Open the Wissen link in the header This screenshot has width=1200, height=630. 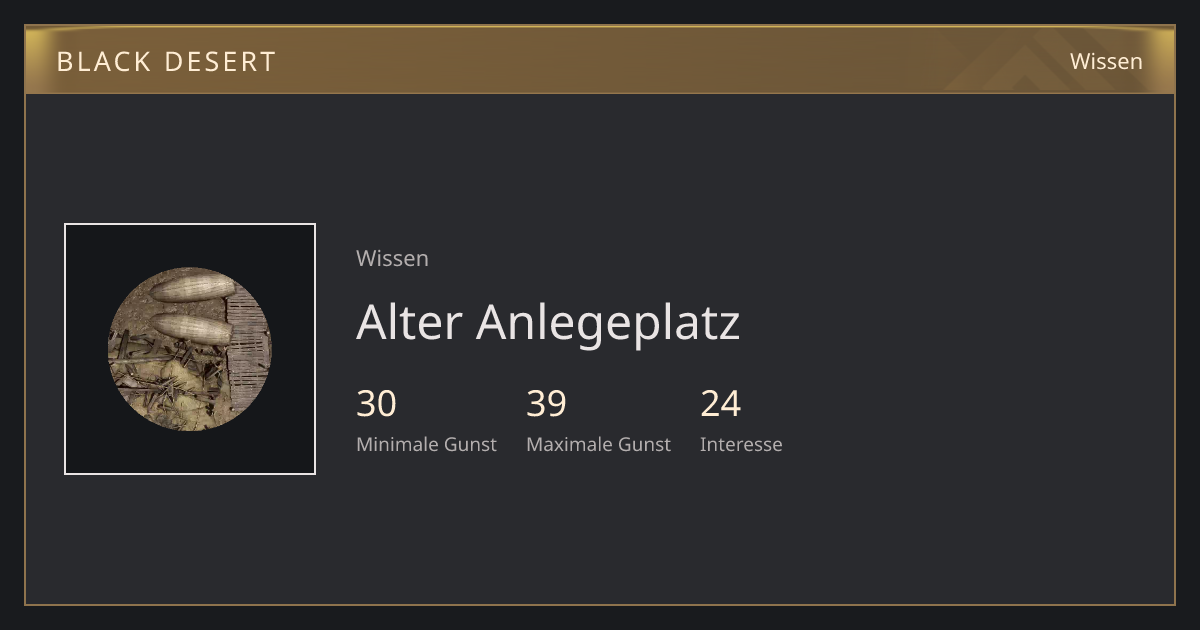(x=1106, y=61)
